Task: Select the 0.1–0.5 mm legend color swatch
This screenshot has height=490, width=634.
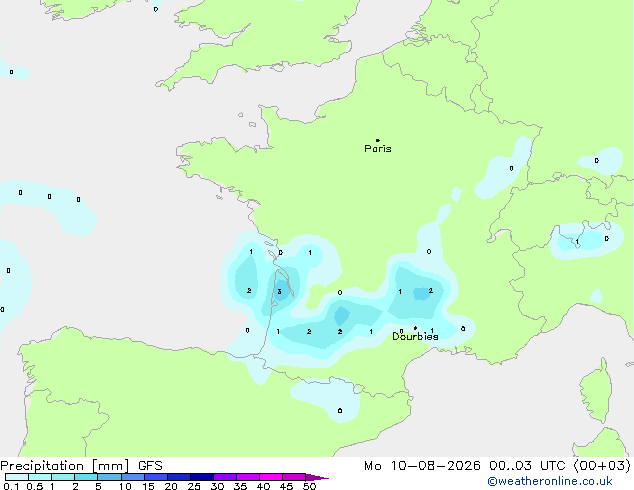Action: click(17, 477)
